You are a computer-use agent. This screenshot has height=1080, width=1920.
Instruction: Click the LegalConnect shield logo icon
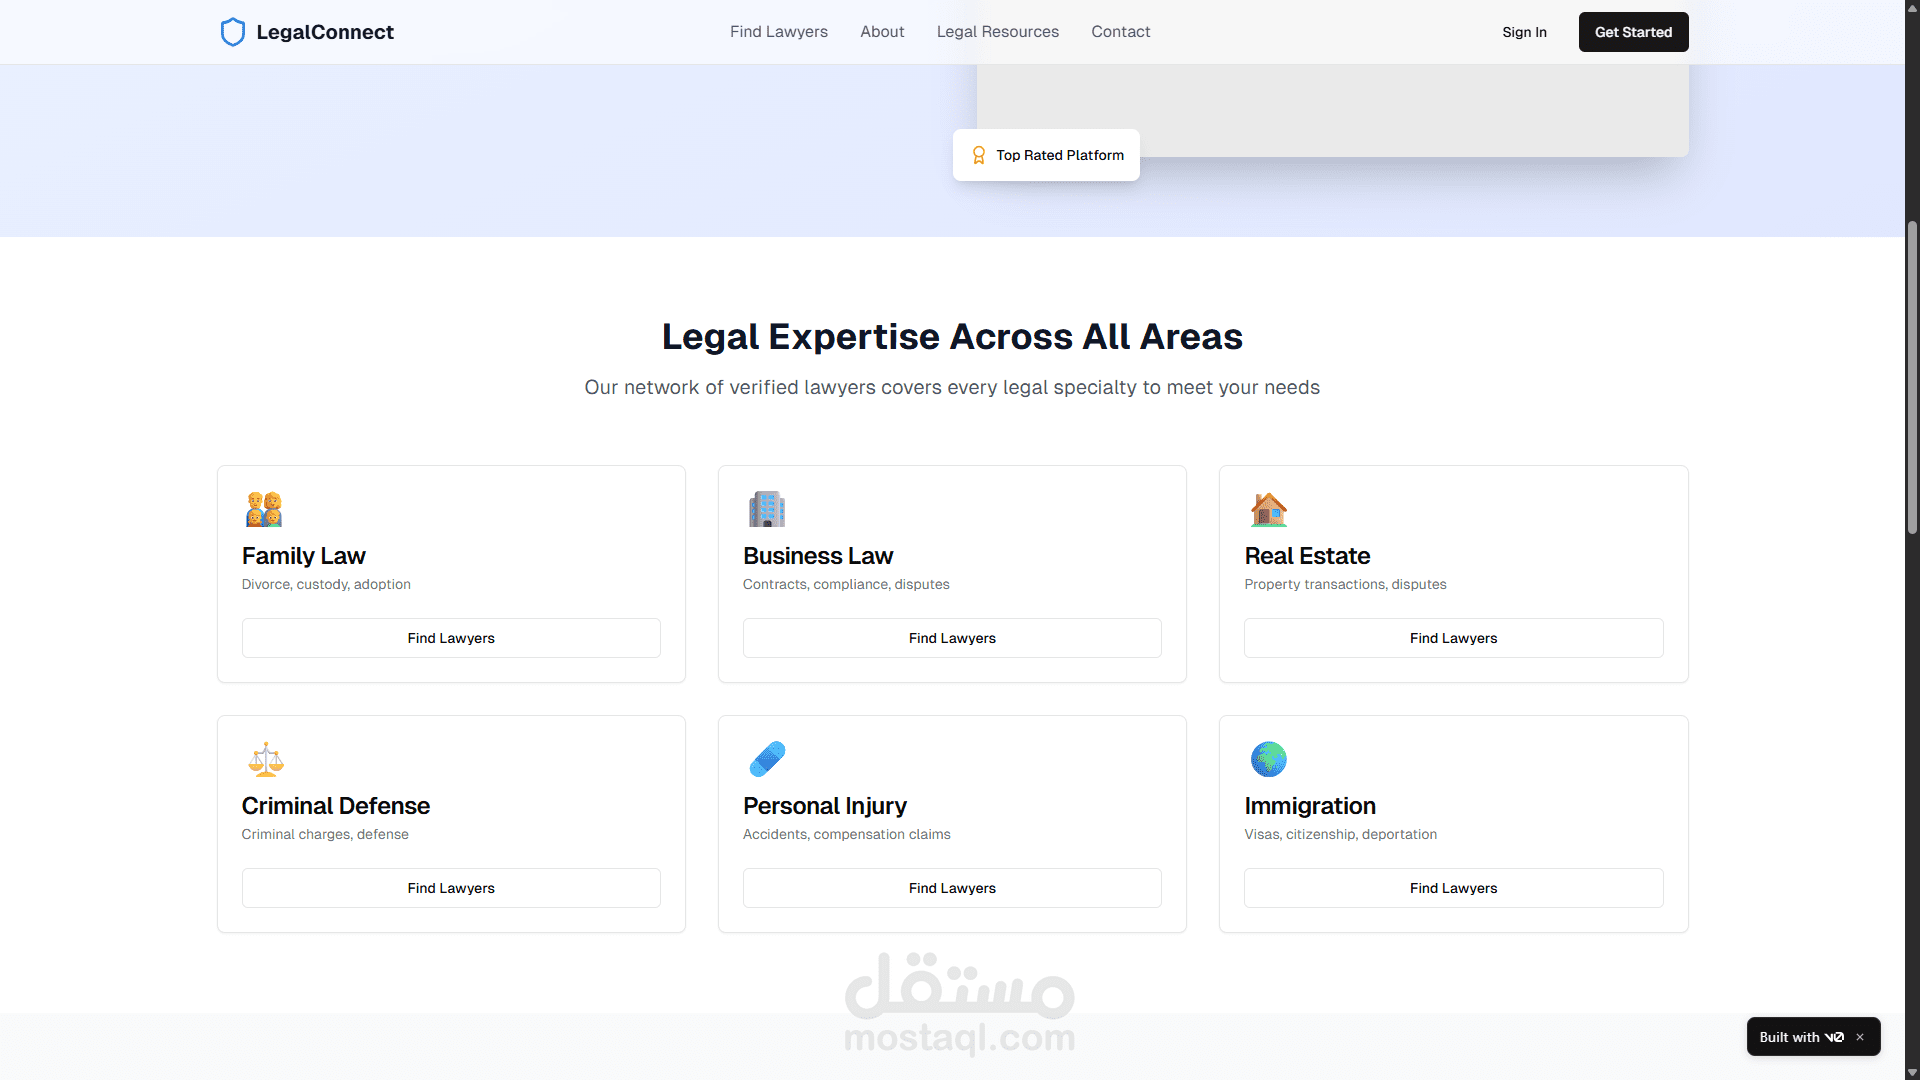(232, 32)
